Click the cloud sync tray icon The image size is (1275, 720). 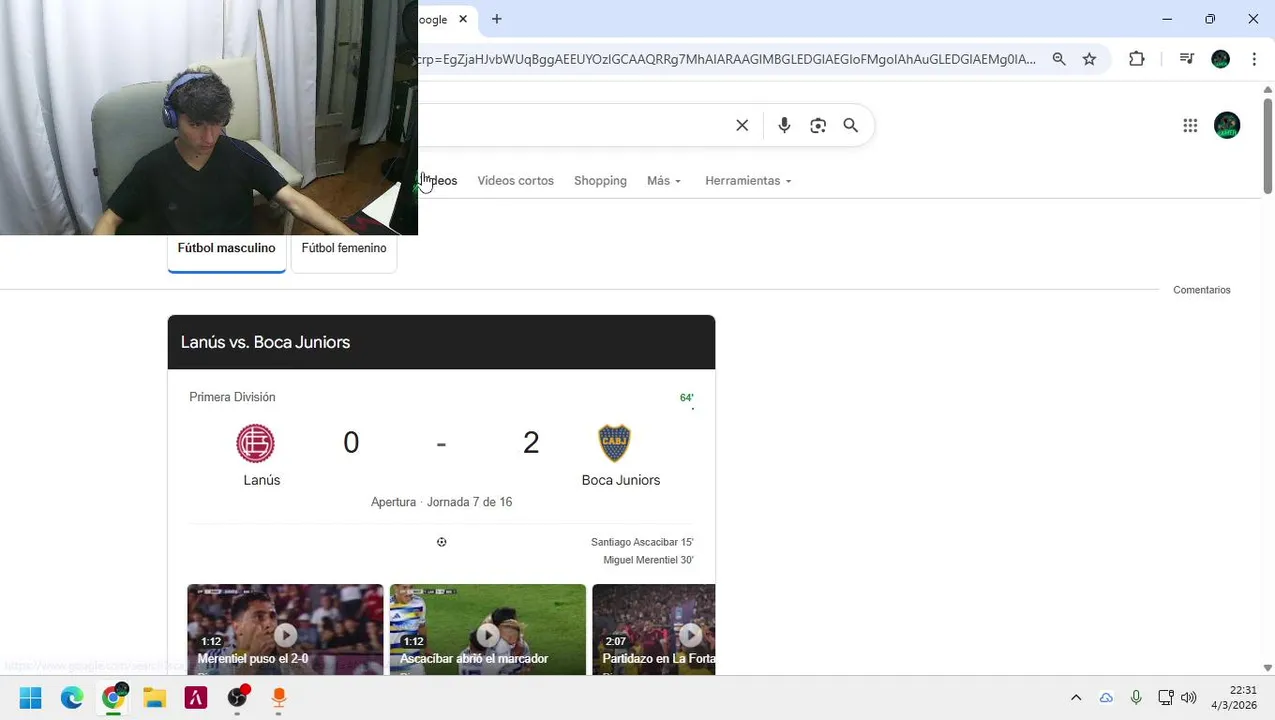tap(1106, 698)
